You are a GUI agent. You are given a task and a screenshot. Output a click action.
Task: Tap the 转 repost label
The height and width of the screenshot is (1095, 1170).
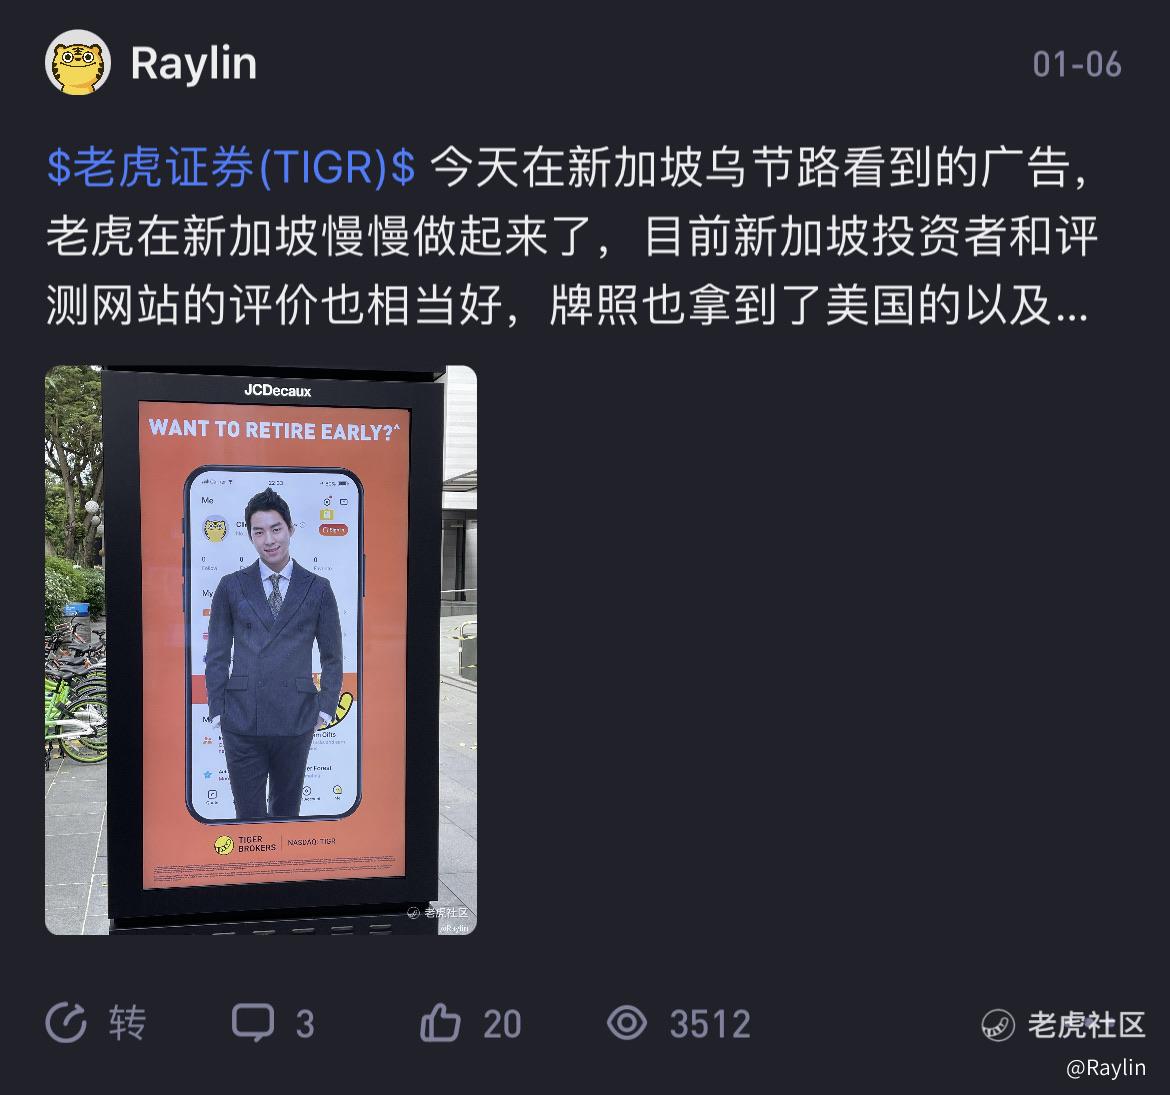[128, 1023]
